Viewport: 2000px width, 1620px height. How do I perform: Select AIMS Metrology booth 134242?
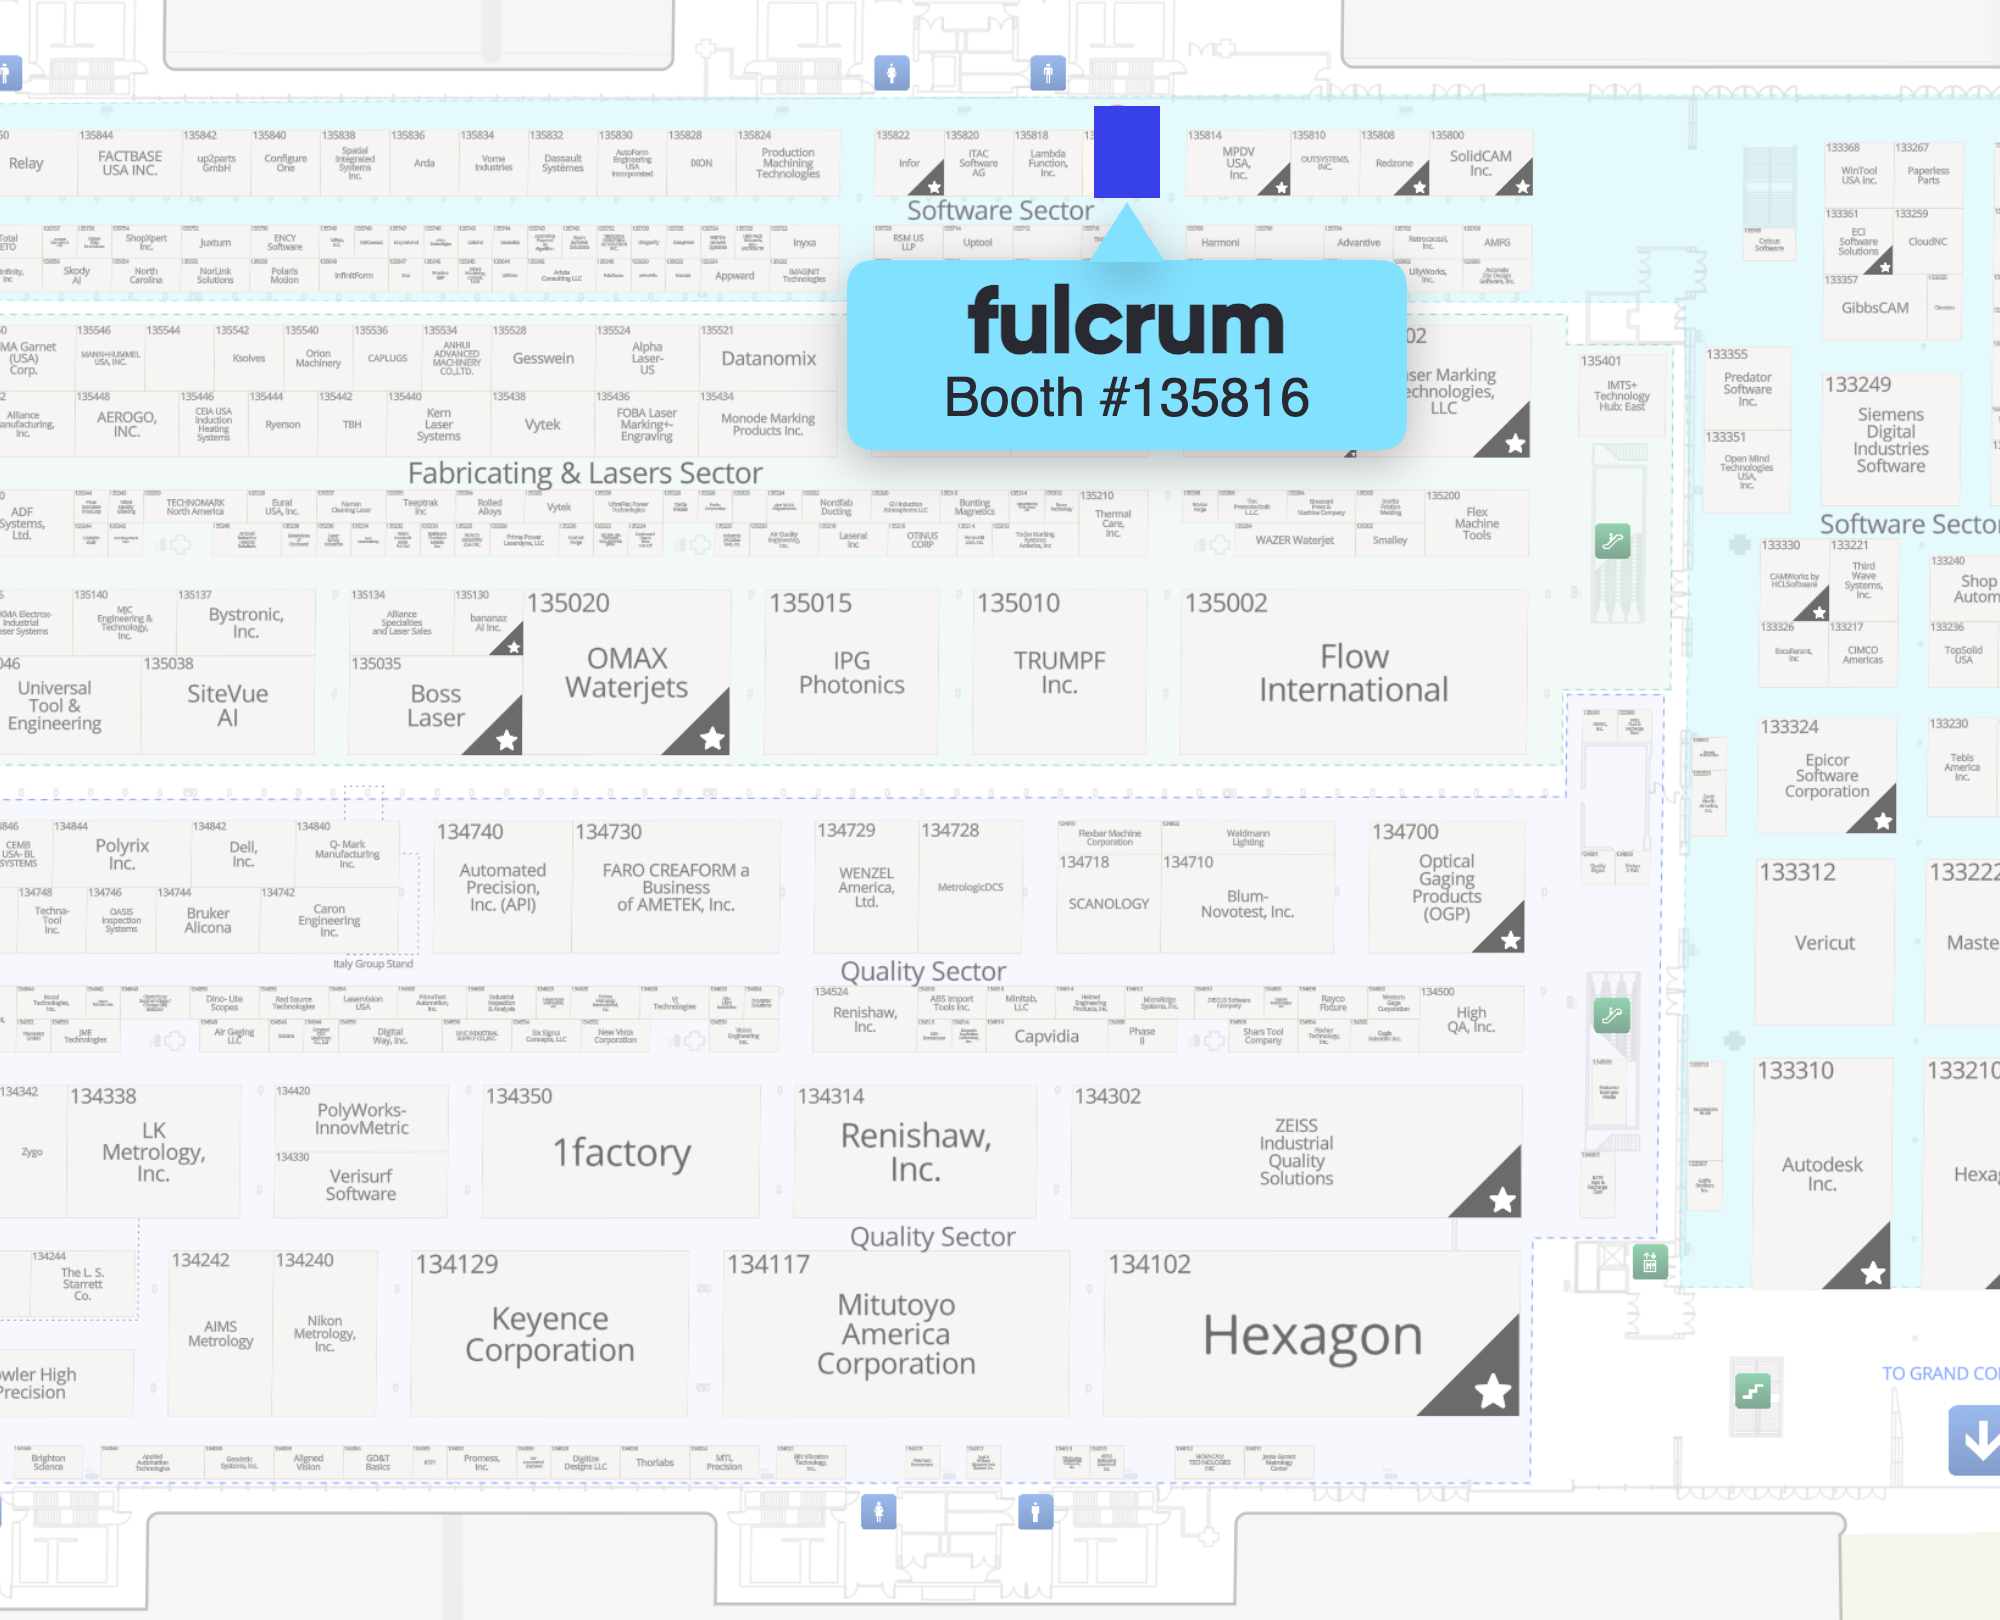point(220,1332)
